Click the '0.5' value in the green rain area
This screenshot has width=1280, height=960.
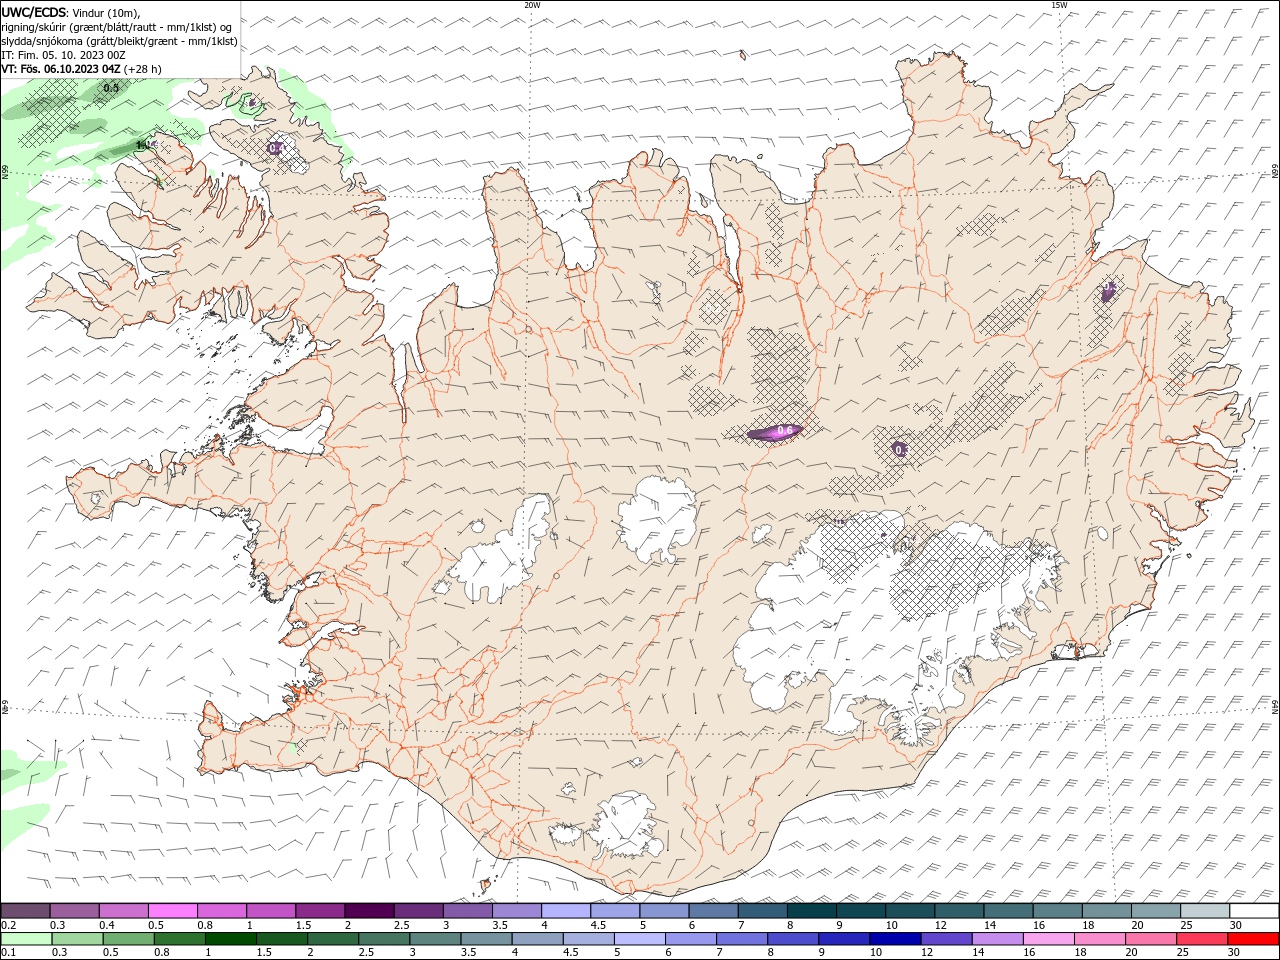click(x=111, y=88)
